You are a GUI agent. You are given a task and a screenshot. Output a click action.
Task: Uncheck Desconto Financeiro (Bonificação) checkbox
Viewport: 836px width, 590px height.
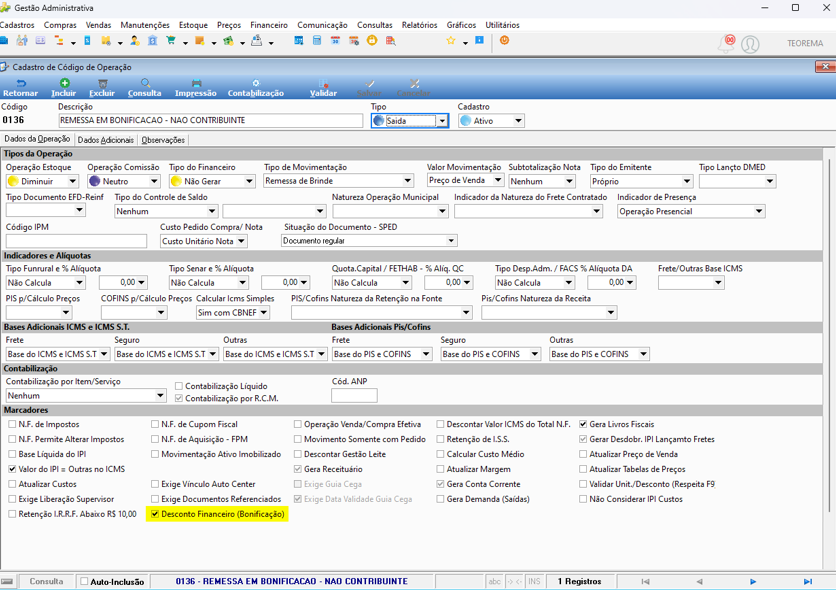click(x=155, y=514)
